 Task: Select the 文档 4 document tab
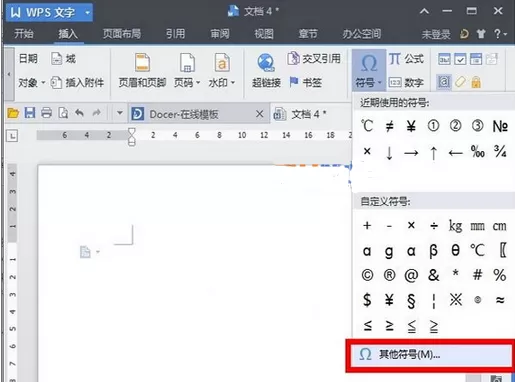click(x=308, y=114)
